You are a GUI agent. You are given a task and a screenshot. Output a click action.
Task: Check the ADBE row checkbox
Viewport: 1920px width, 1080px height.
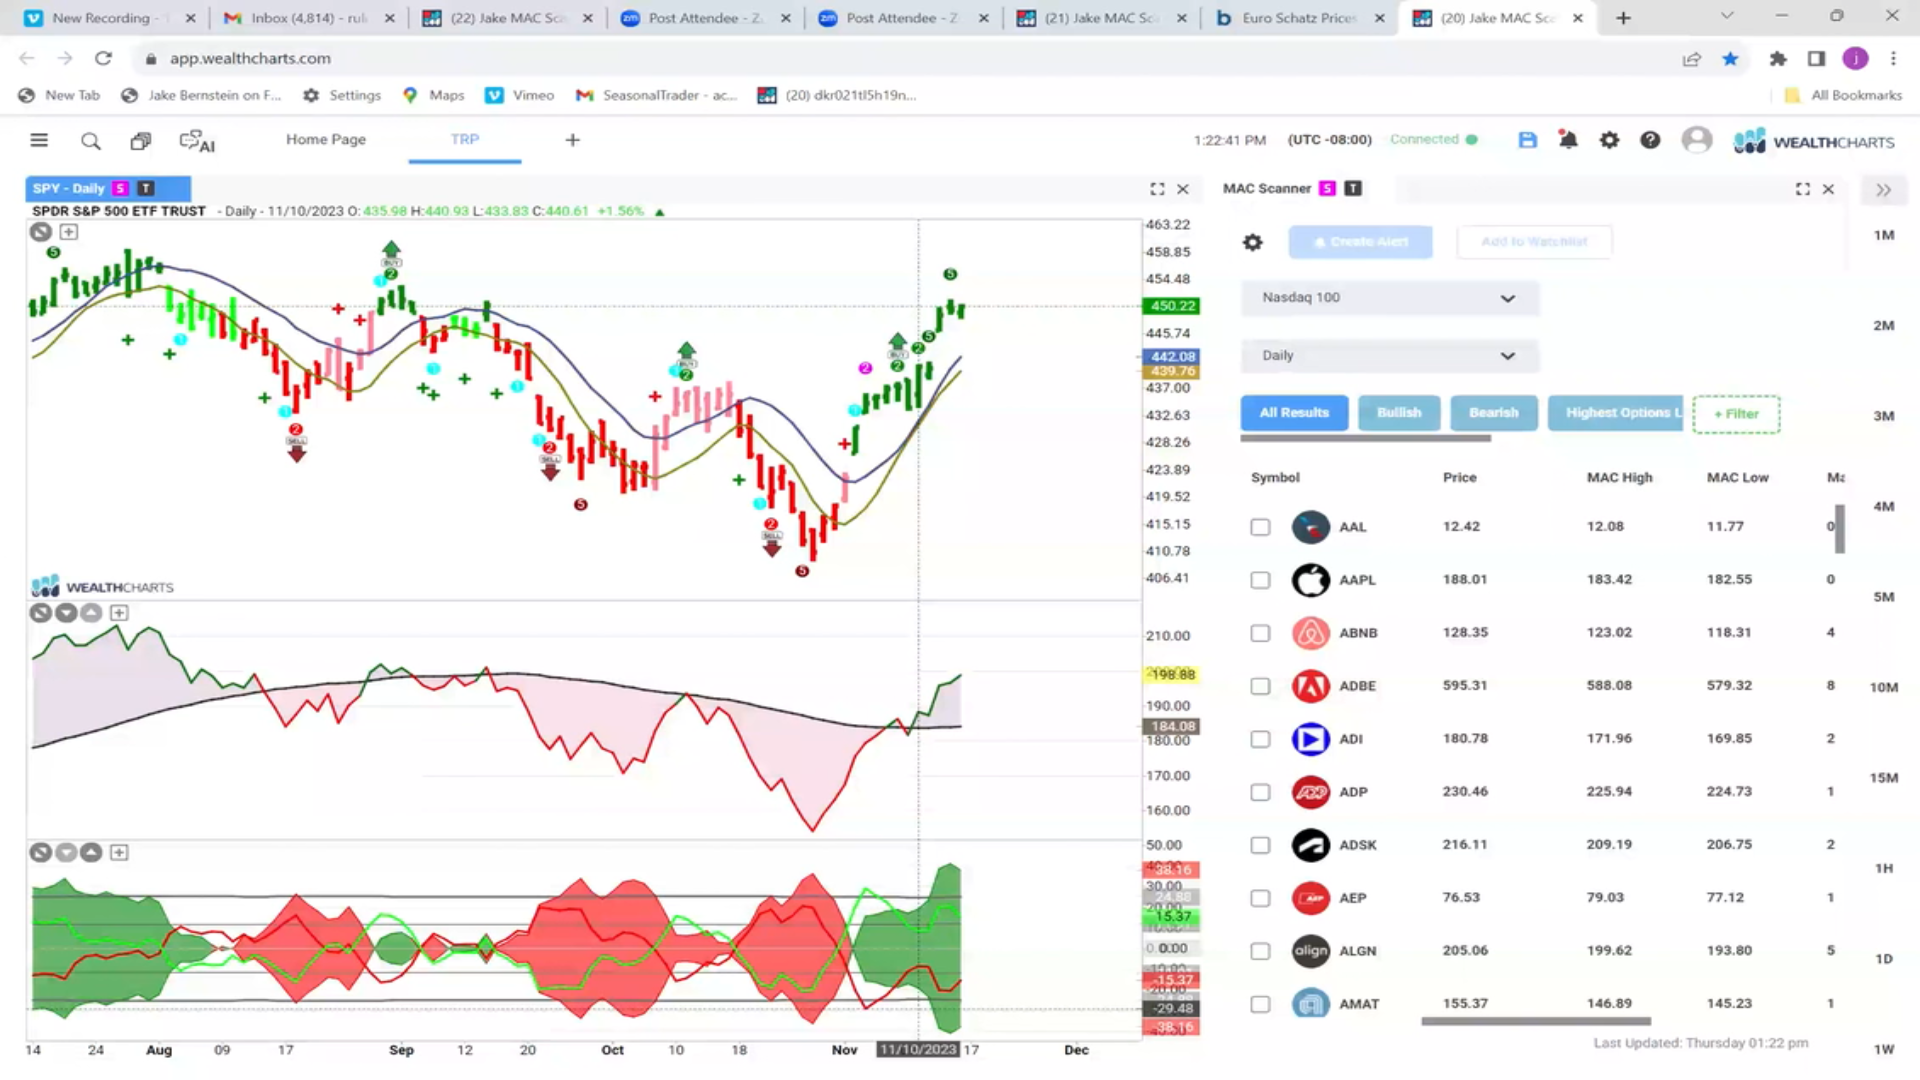click(x=1260, y=686)
